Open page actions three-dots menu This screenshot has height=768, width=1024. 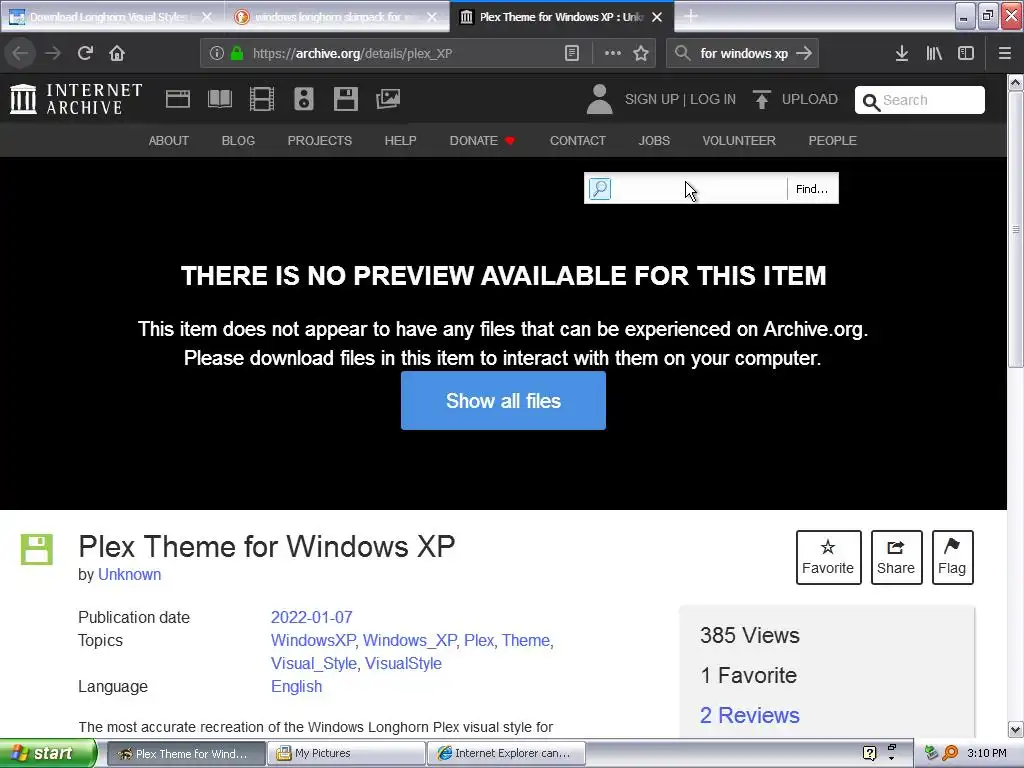tap(613, 54)
